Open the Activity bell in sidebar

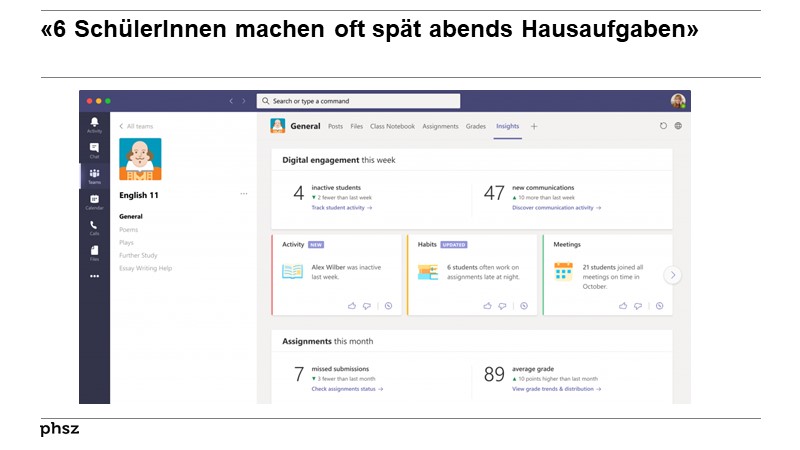[x=94, y=124]
